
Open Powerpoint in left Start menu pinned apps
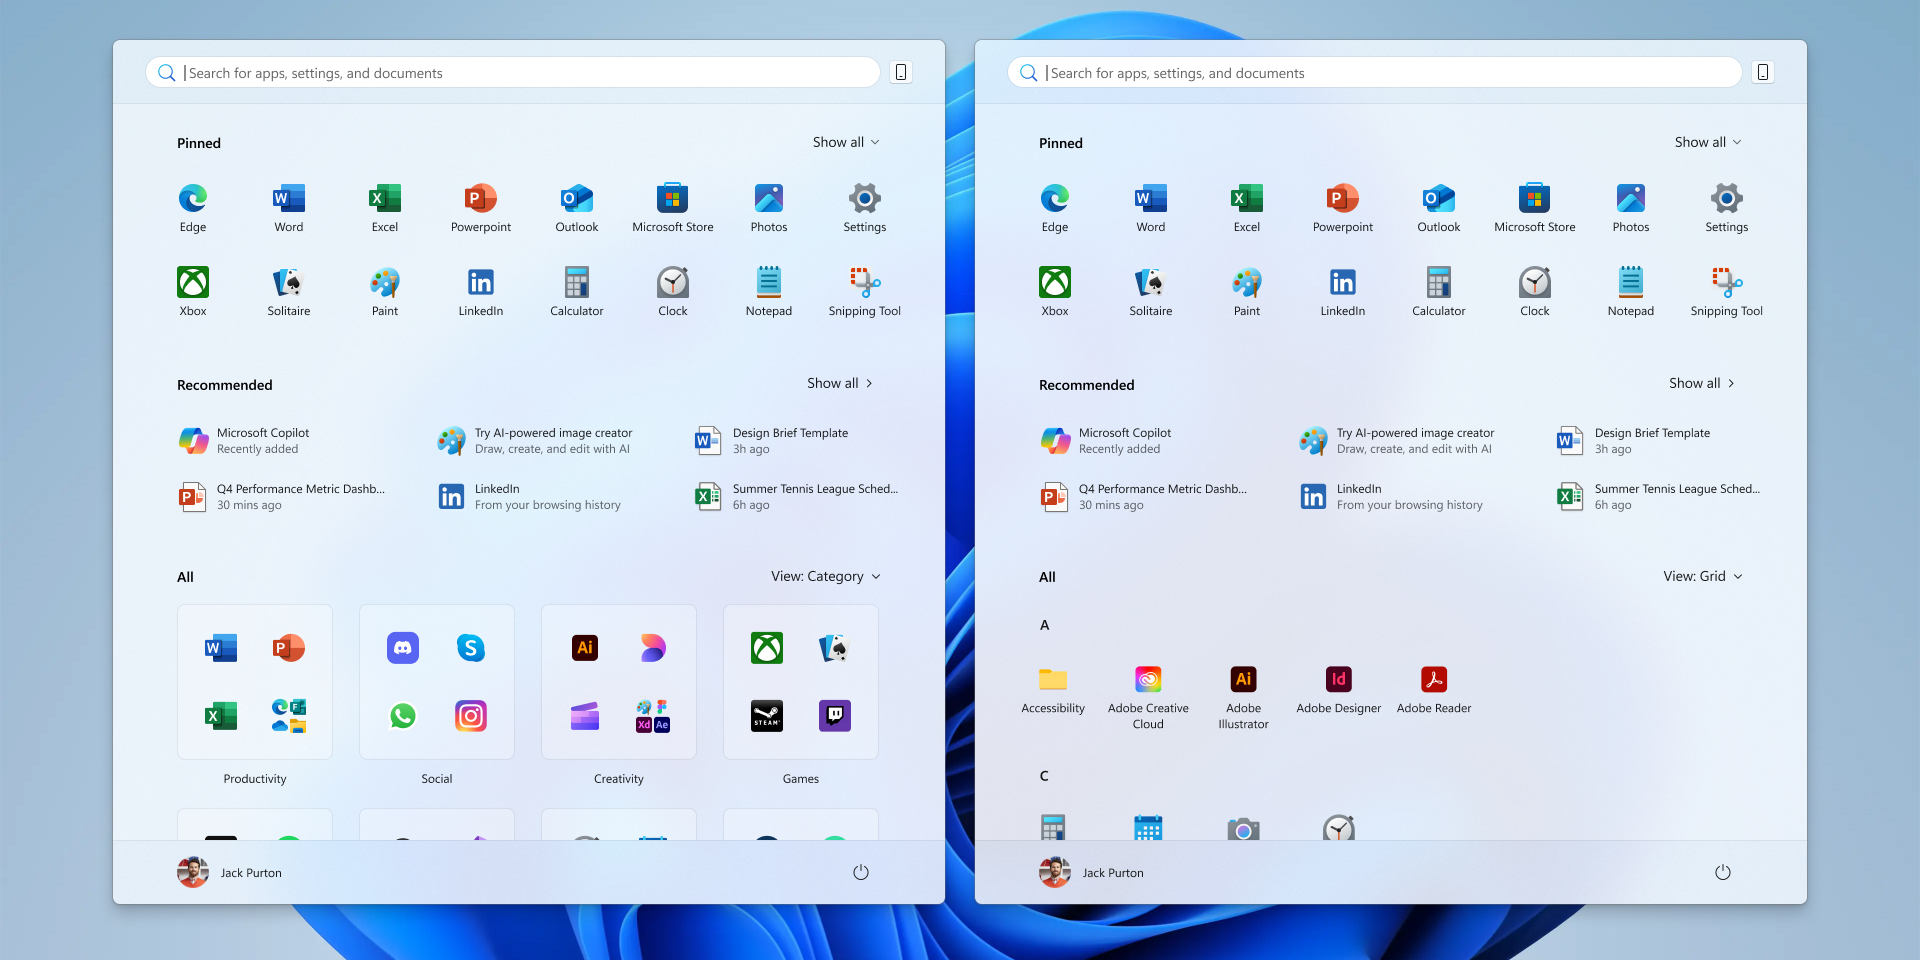point(481,208)
